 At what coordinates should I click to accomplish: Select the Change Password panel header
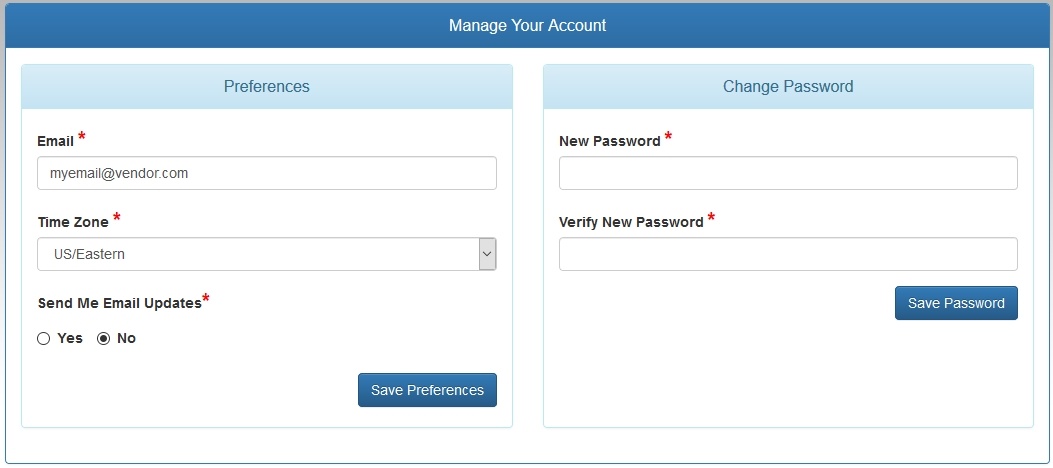click(788, 87)
